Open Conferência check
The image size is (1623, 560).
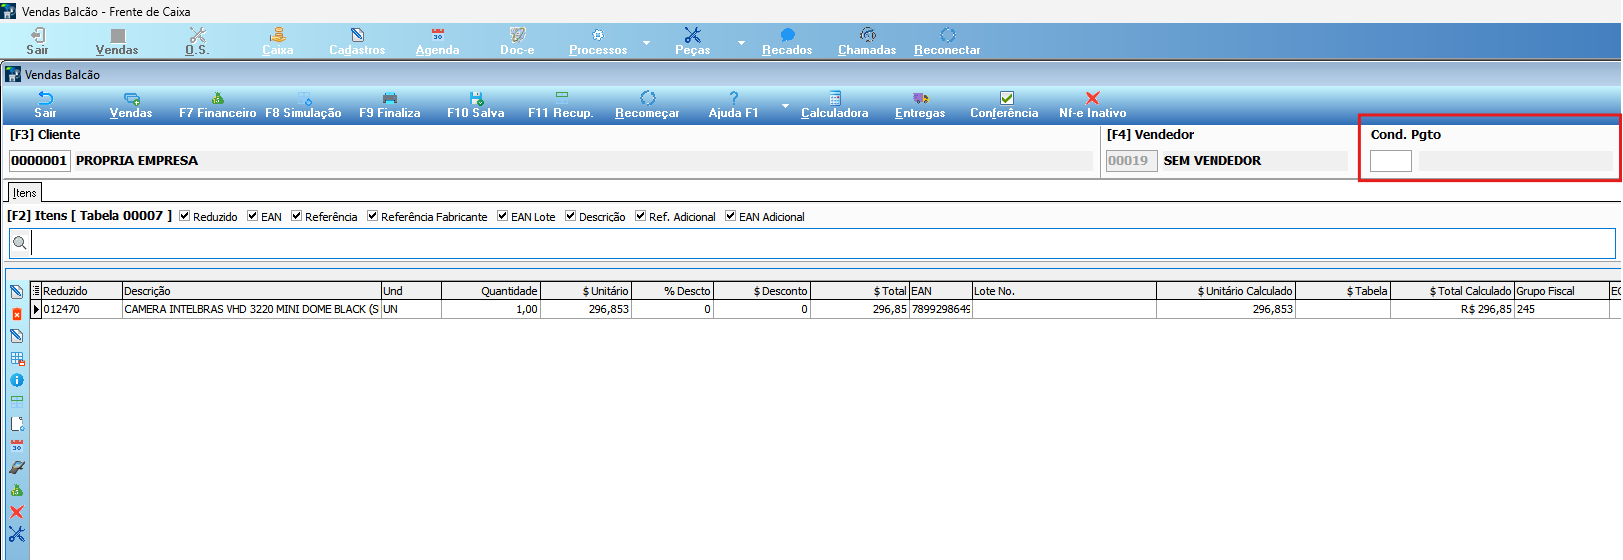(x=1004, y=105)
